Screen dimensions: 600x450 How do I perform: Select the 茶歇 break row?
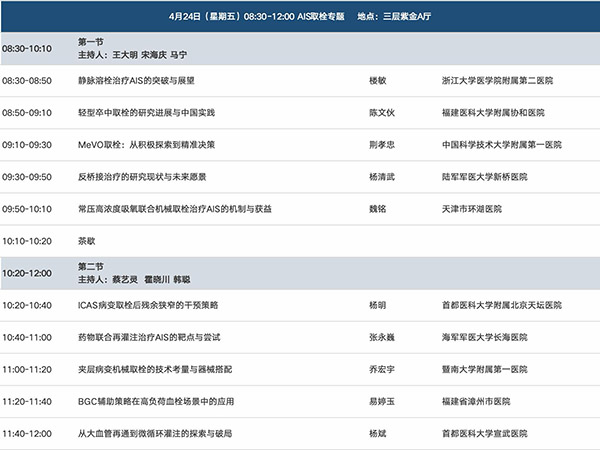coord(88,241)
